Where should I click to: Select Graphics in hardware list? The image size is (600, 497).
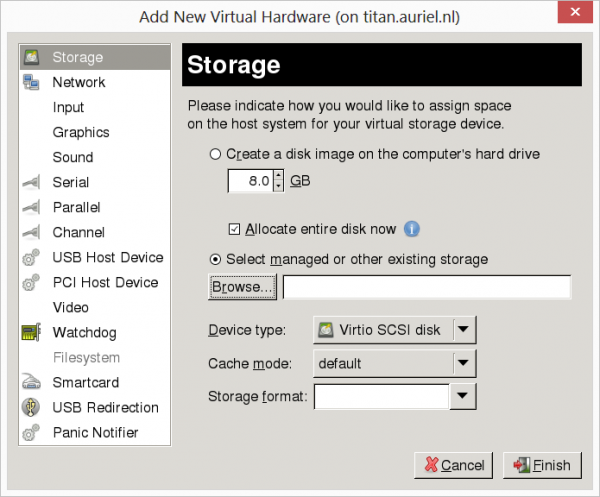click(81, 133)
